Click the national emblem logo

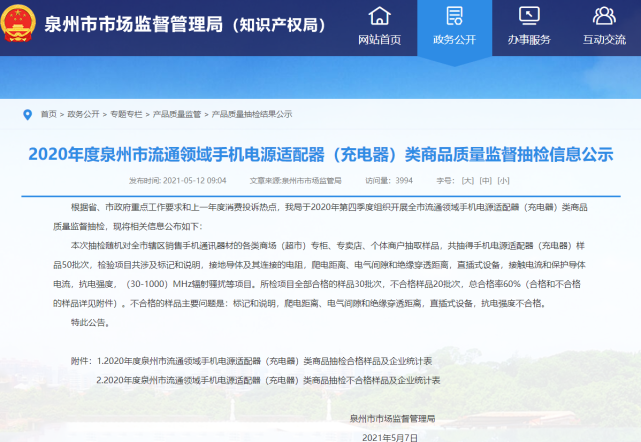click(x=17, y=23)
